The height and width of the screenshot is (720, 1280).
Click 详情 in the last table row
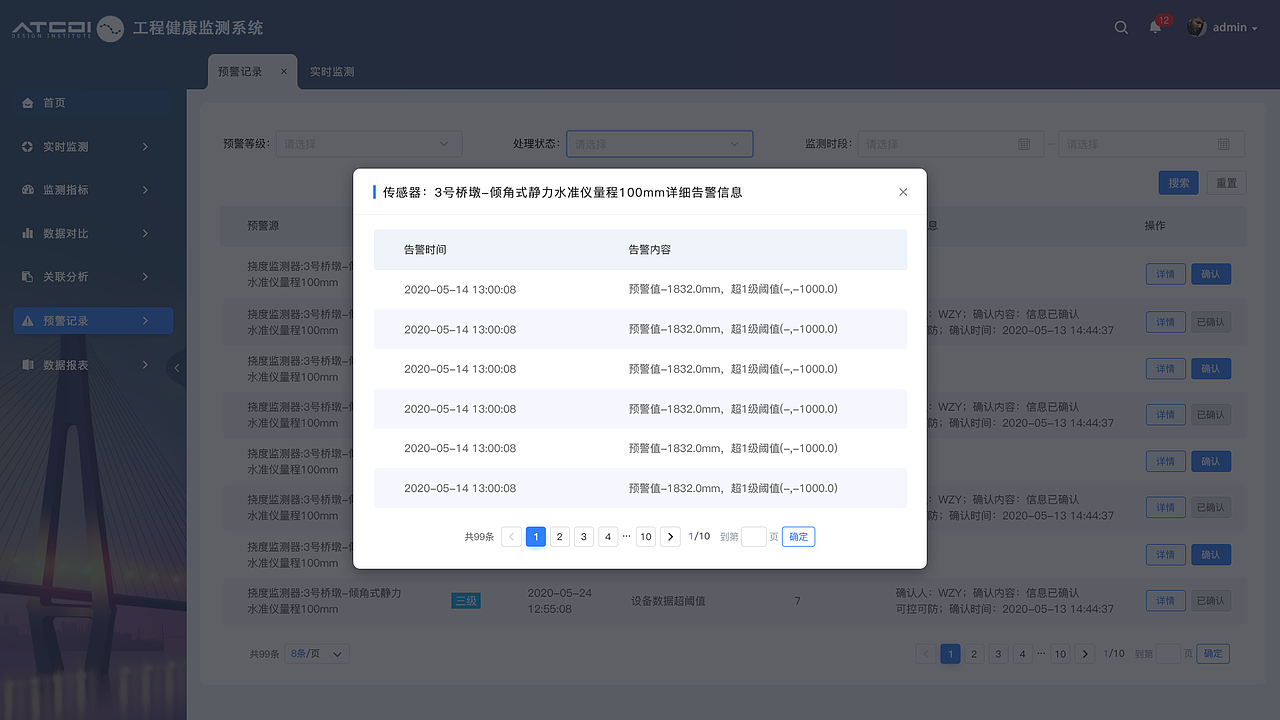click(x=1166, y=601)
